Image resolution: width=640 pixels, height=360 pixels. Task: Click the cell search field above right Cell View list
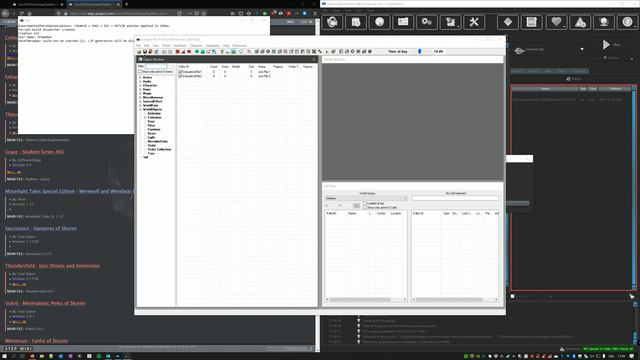click(455, 198)
